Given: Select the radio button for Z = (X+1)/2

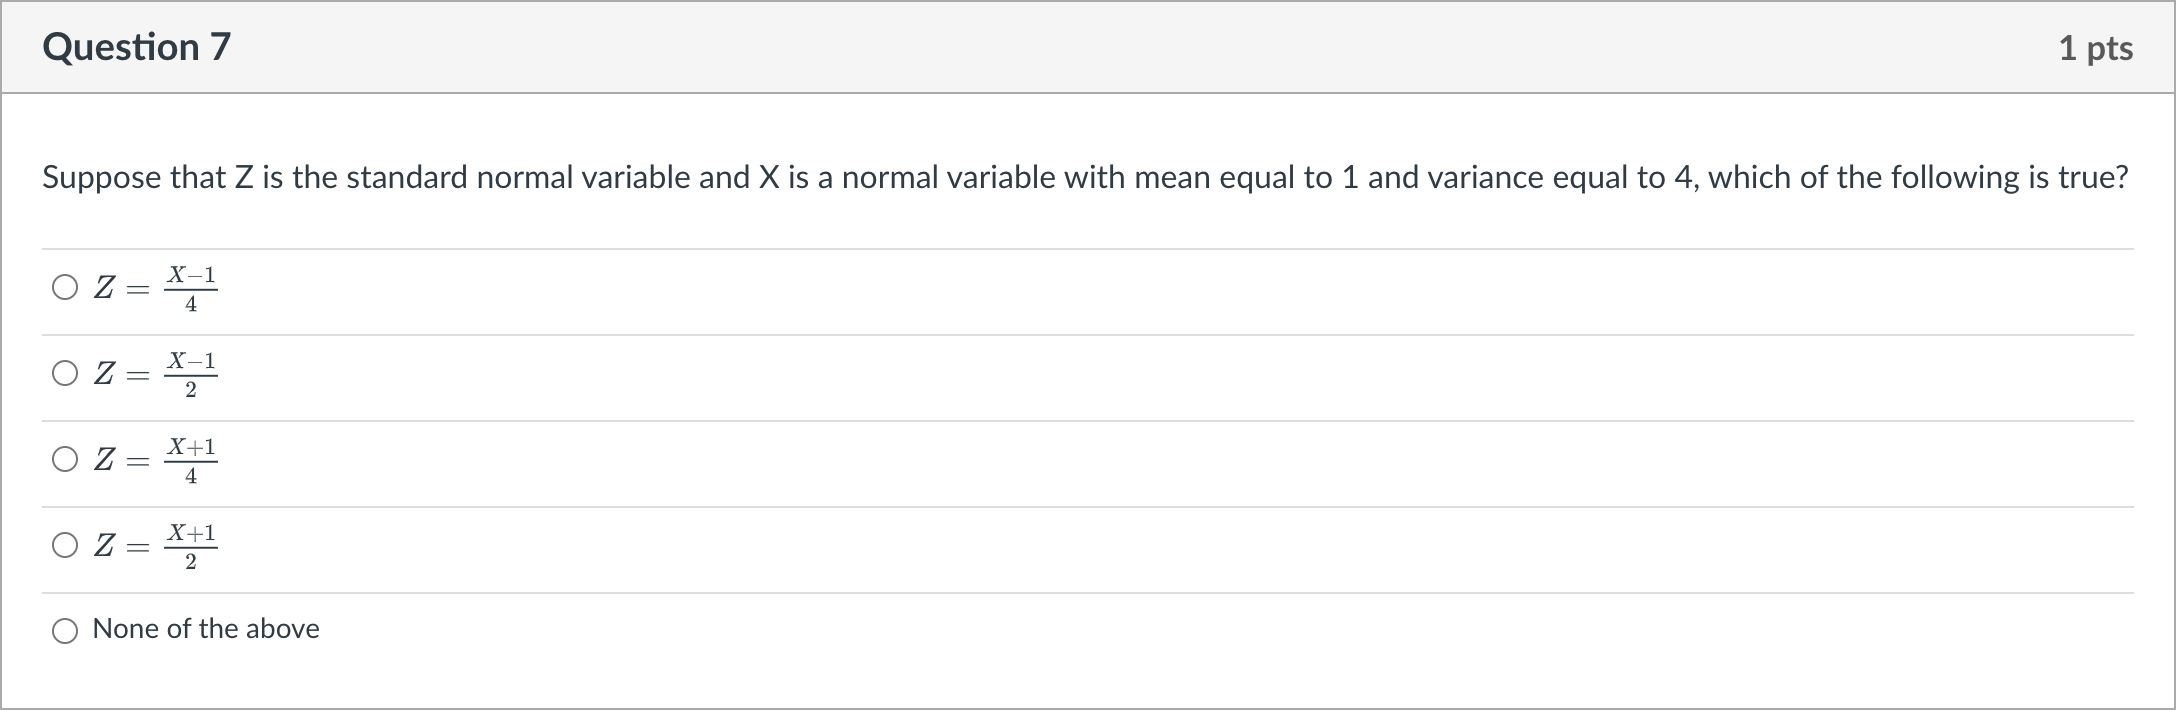Looking at the screenshot, I should coord(66,546).
